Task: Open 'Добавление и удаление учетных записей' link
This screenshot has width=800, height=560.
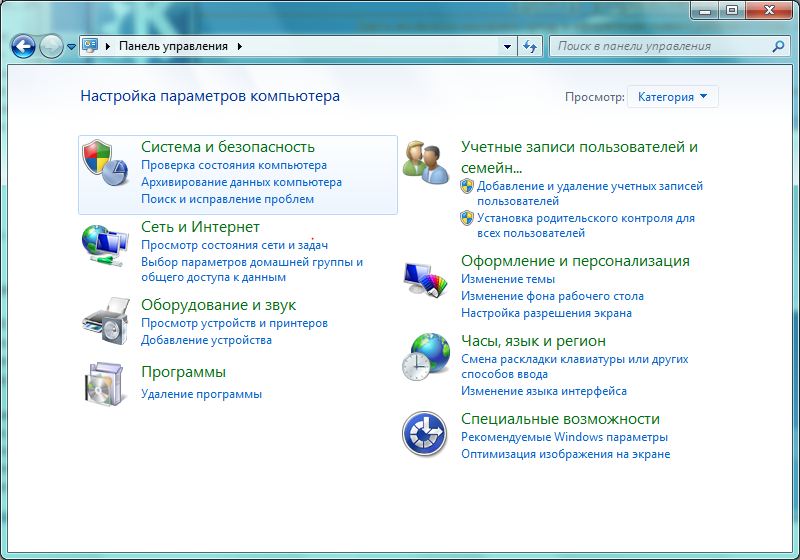Action: (x=590, y=193)
